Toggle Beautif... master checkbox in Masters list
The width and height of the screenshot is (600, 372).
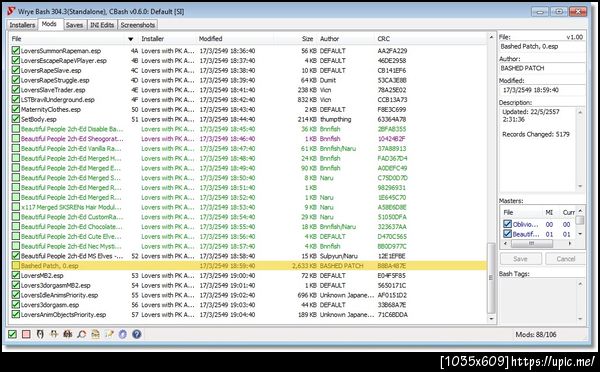507,234
